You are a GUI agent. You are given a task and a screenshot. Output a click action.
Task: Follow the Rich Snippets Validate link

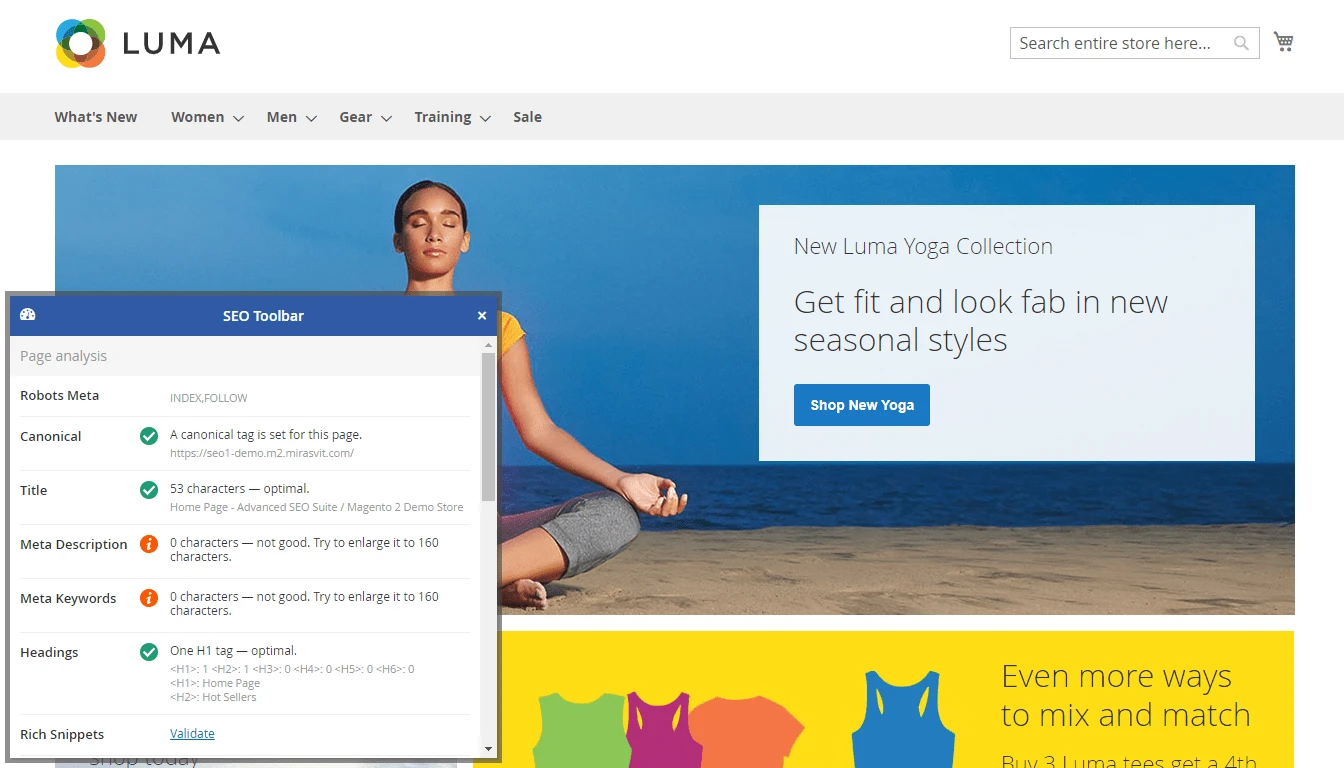coord(192,733)
